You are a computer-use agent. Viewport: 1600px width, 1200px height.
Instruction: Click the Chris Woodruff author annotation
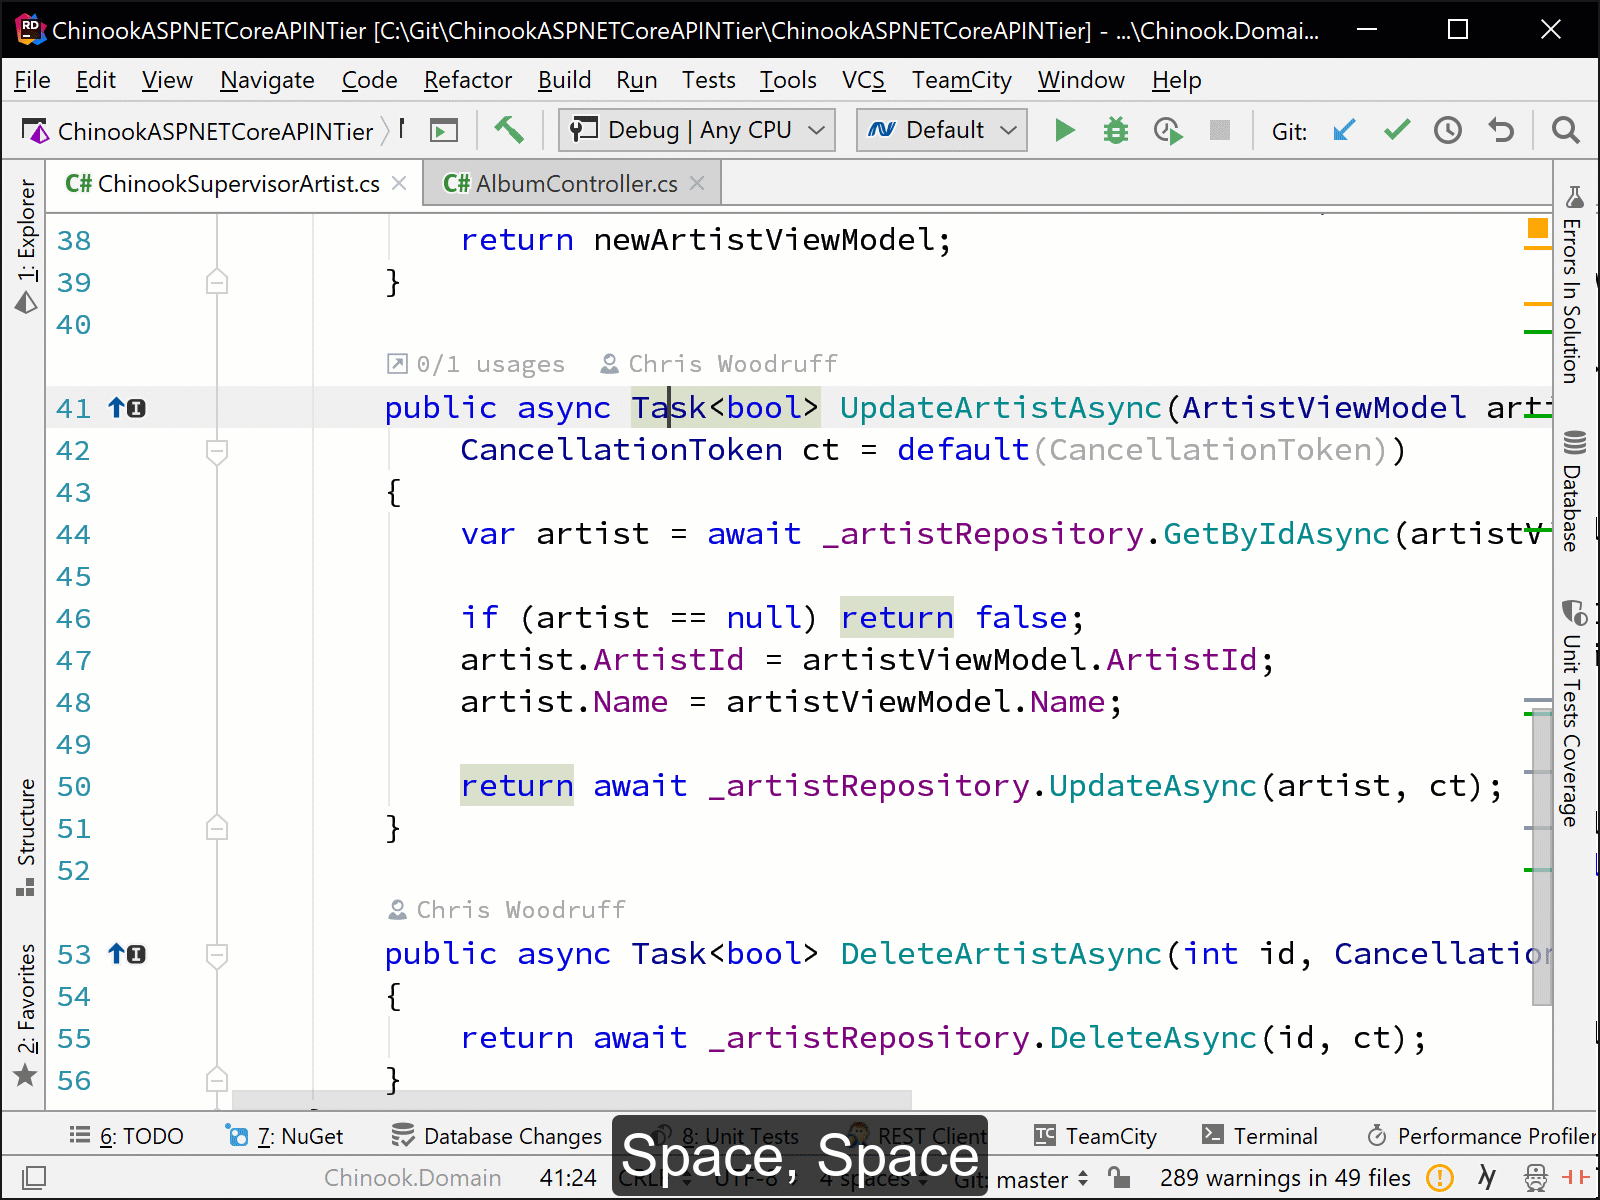pos(729,364)
